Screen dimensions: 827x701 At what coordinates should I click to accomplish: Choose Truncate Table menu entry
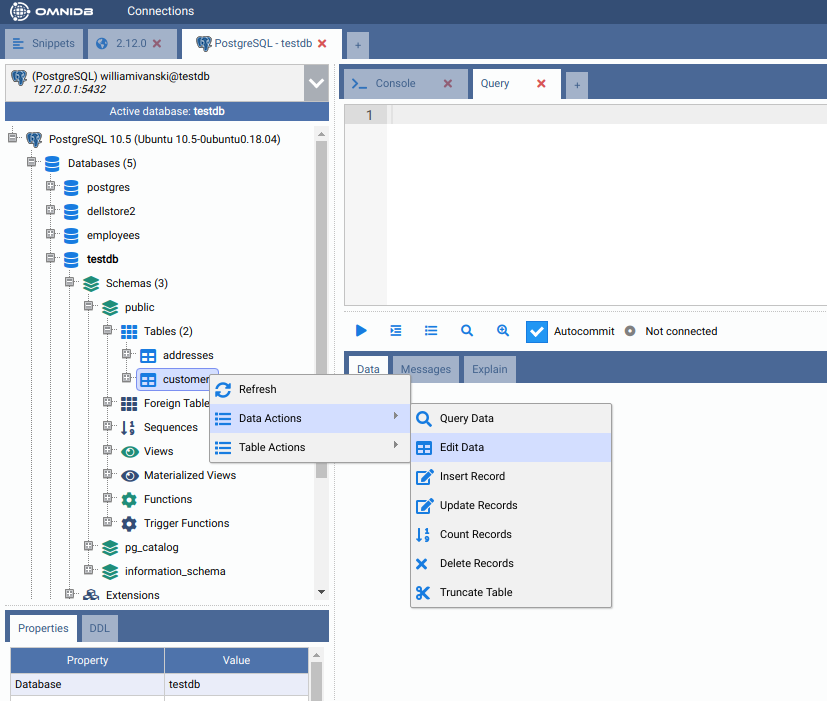(476, 592)
